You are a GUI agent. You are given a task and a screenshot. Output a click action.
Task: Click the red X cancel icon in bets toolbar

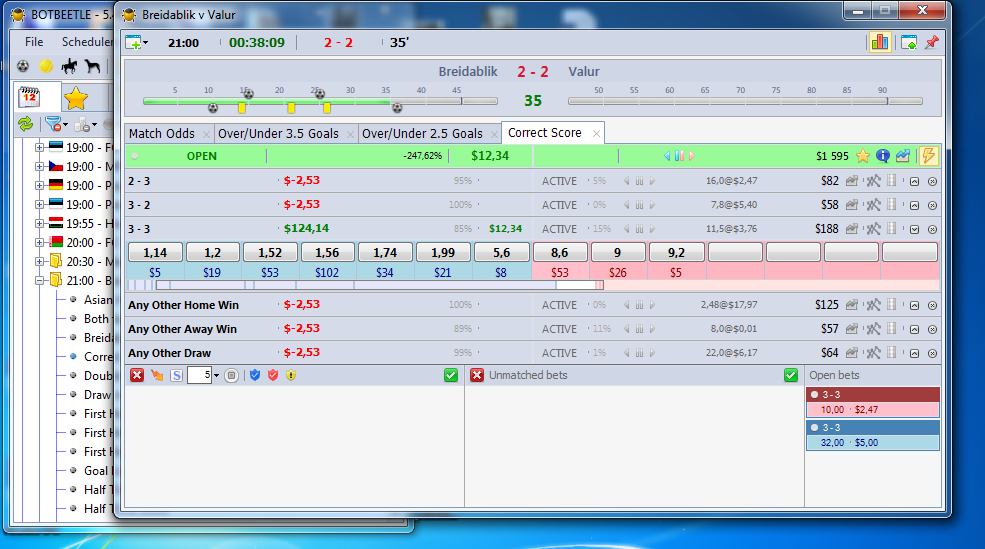tap(137, 375)
